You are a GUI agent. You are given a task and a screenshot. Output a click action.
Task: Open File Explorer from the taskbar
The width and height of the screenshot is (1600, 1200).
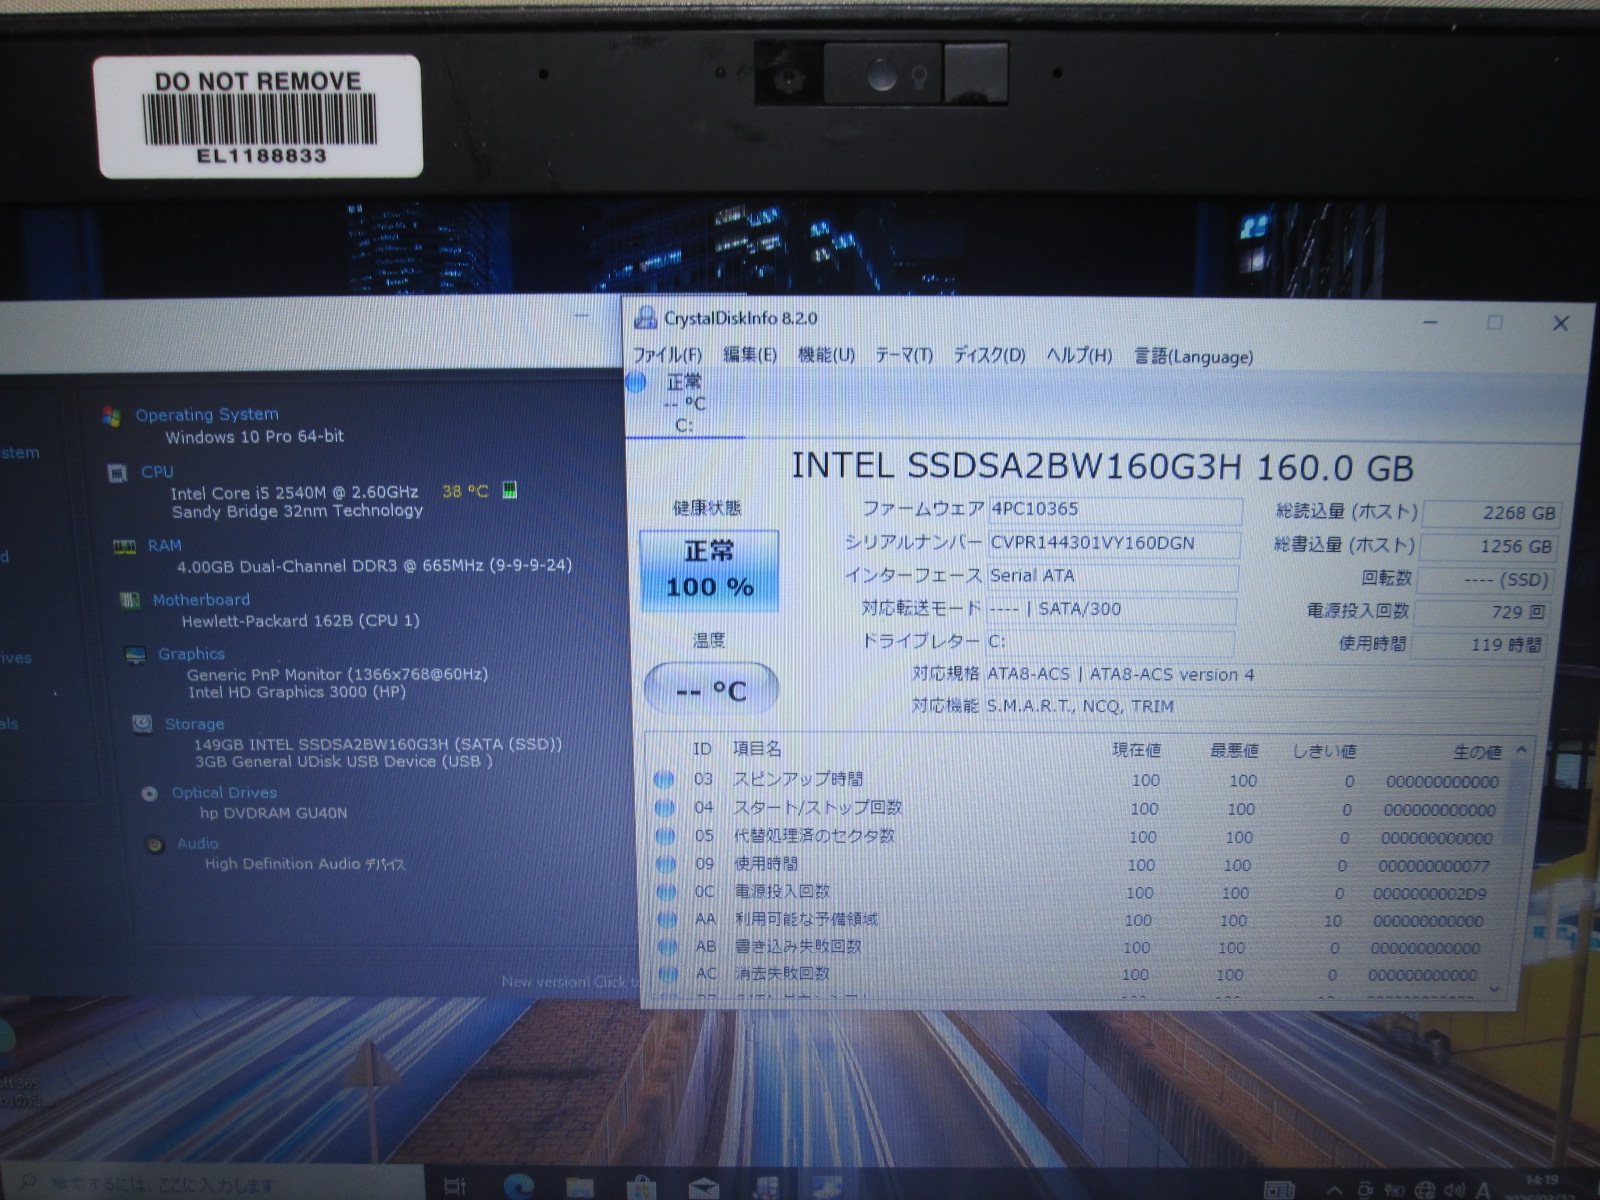pos(579,1187)
